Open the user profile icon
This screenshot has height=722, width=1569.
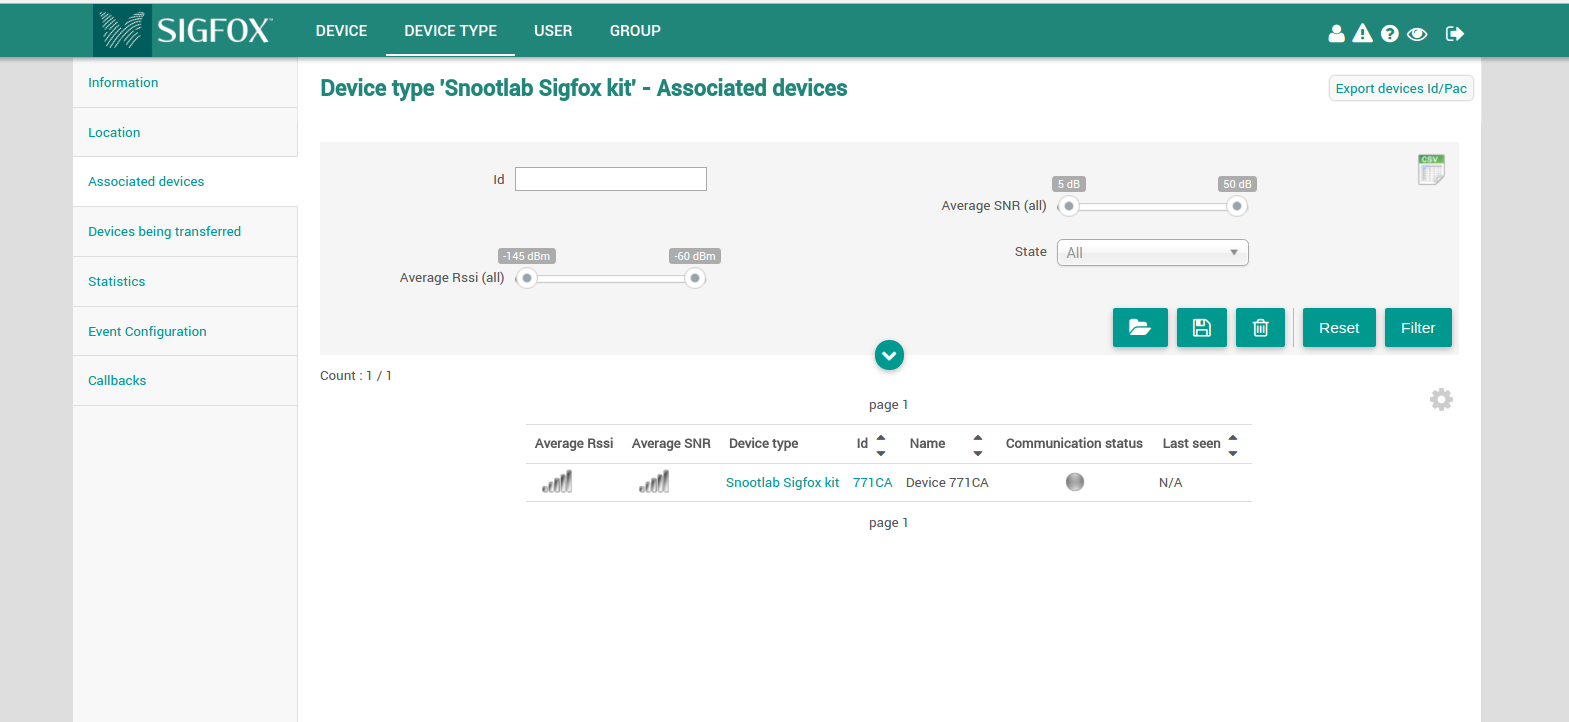click(1336, 33)
